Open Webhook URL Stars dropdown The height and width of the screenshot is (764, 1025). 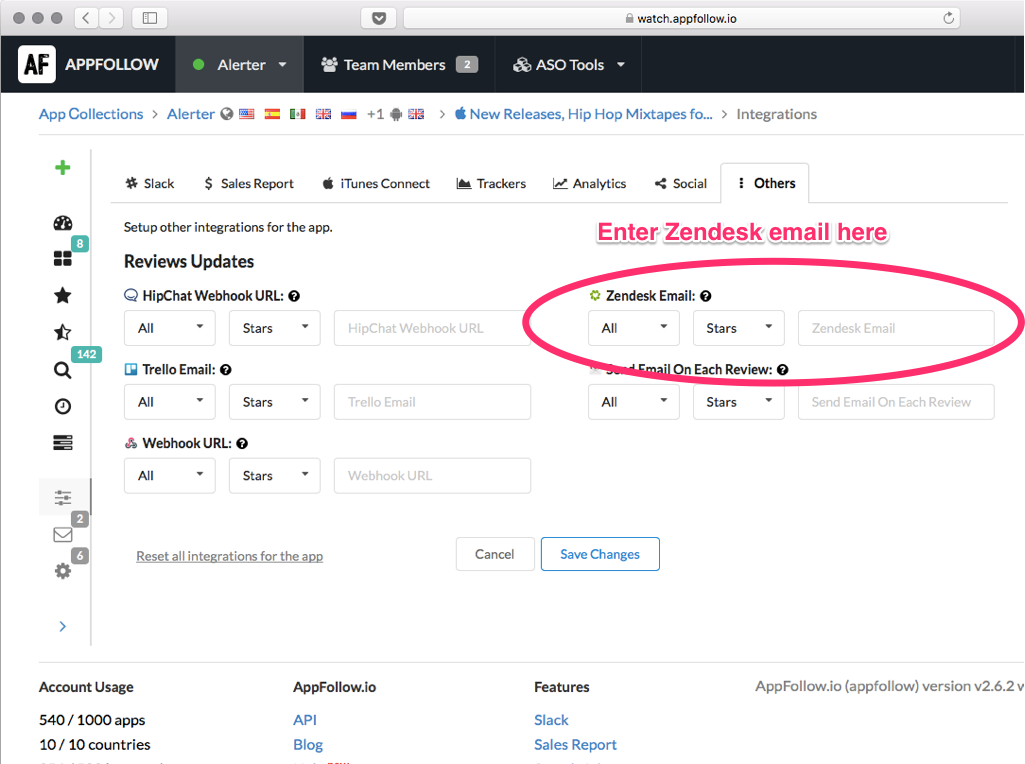[x=275, y=476]
